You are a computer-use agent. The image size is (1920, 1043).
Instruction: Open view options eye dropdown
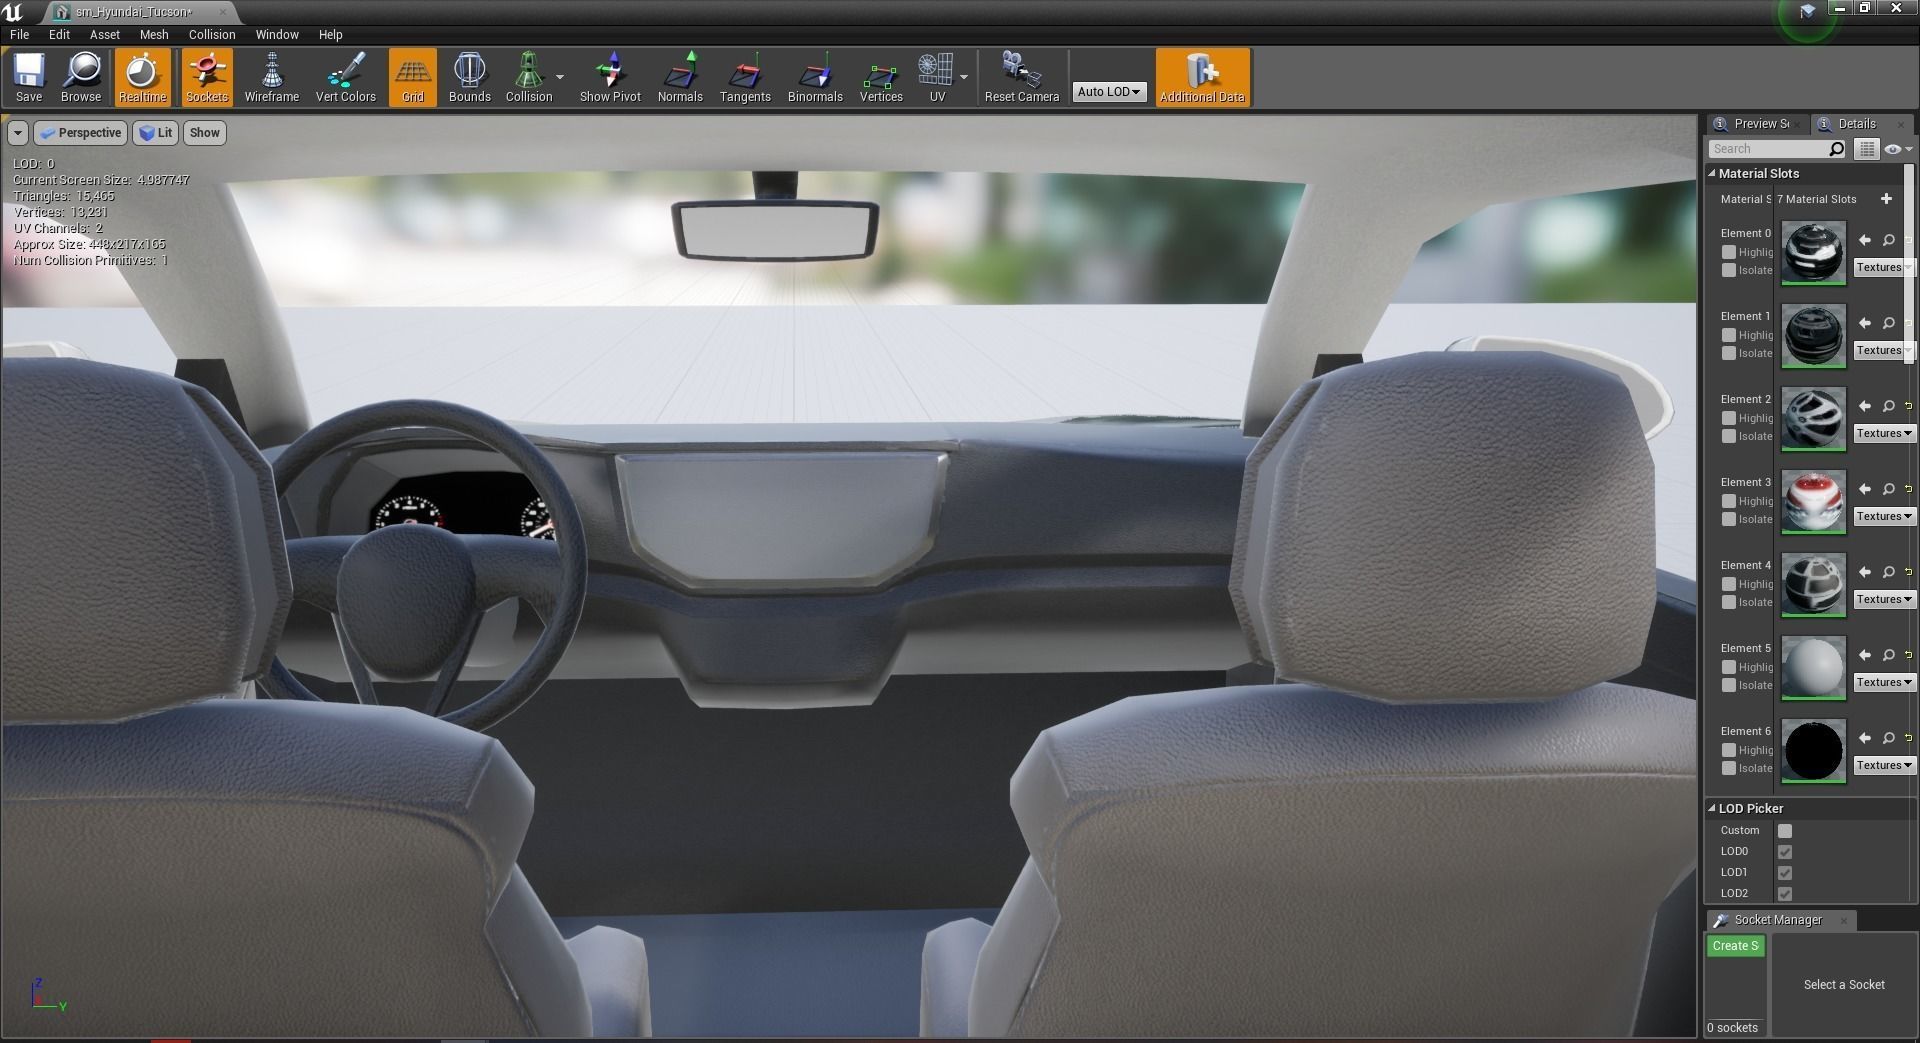(x=1897, y=149)
